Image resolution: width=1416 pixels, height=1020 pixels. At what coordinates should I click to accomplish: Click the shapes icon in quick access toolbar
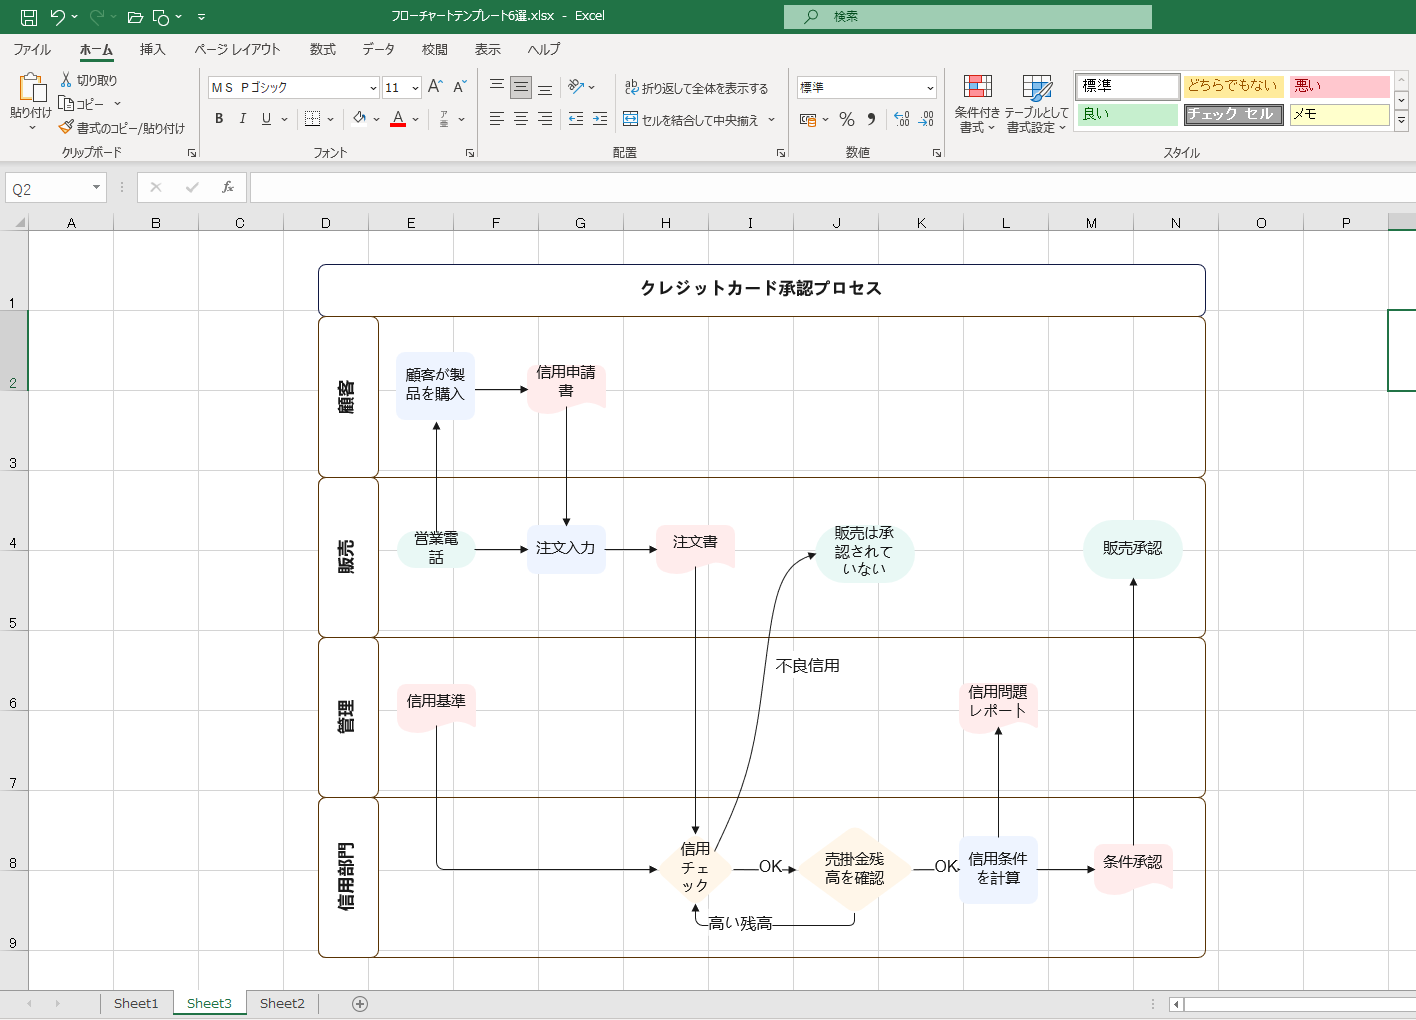pos(161,17)
